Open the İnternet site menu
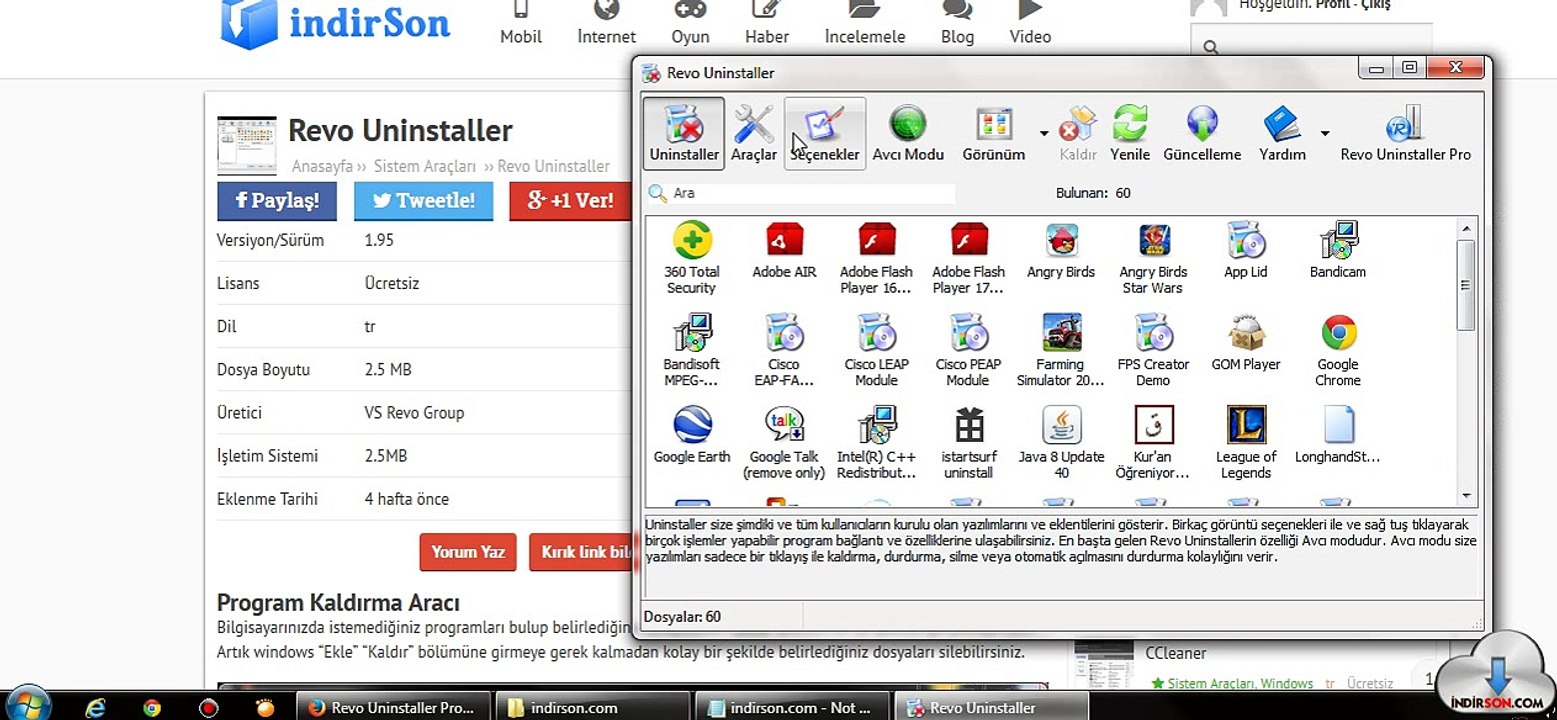 (x=606, y=24)
